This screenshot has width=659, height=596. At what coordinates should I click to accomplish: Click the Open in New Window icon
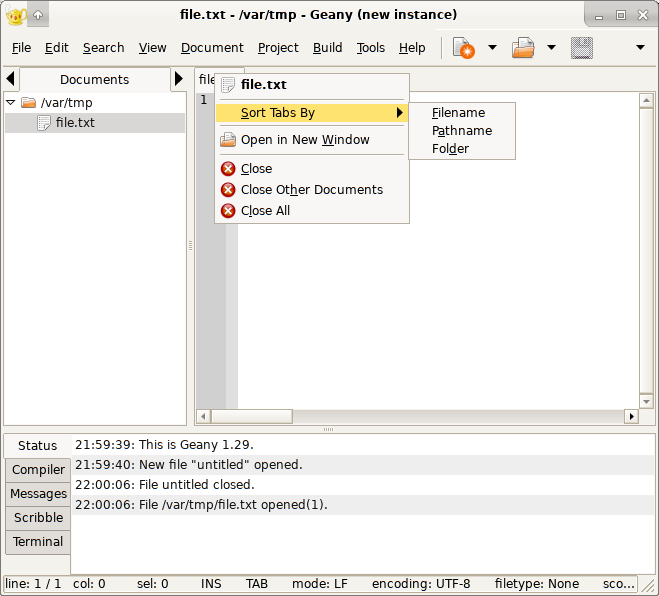228,140
